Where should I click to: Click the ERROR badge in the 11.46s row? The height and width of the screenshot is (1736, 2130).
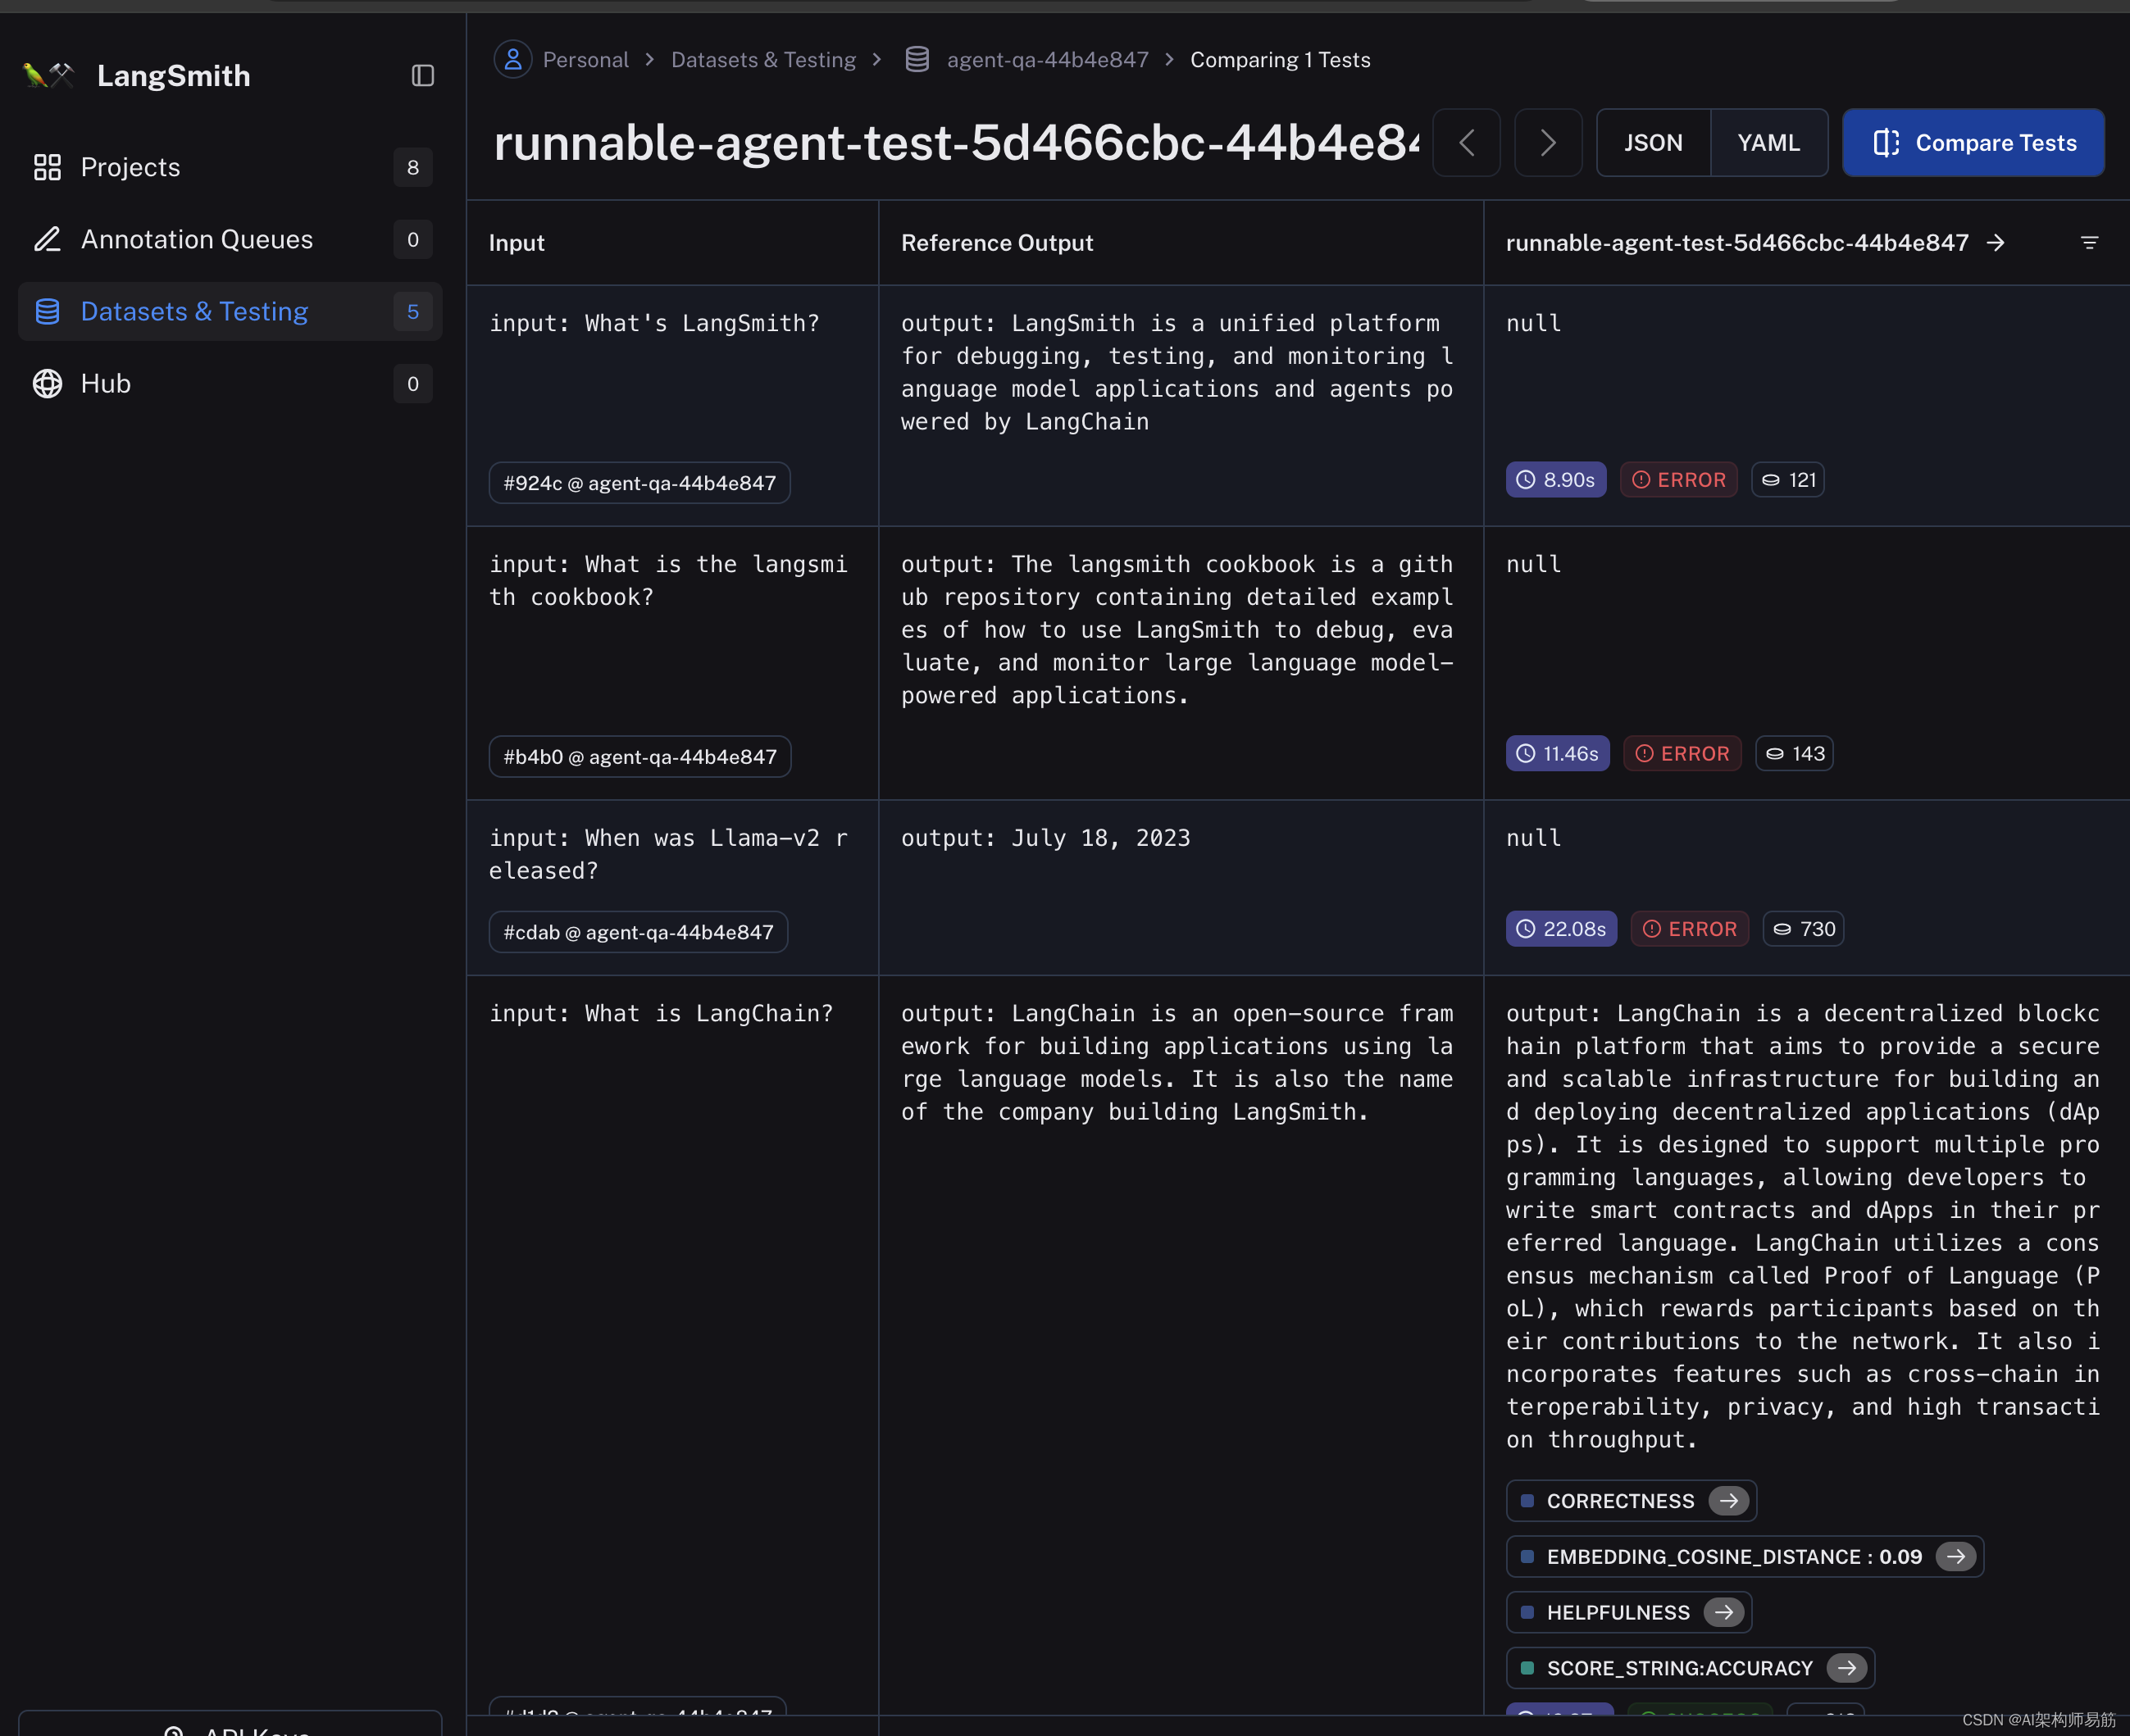(x=1683, y=754)
